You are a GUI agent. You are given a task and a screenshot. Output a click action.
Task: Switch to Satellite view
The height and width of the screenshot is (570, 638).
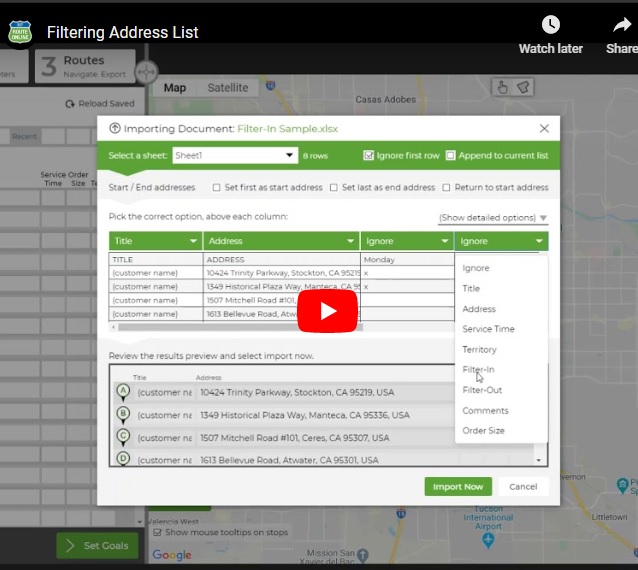pyautogui.click(x=228, y=88)
